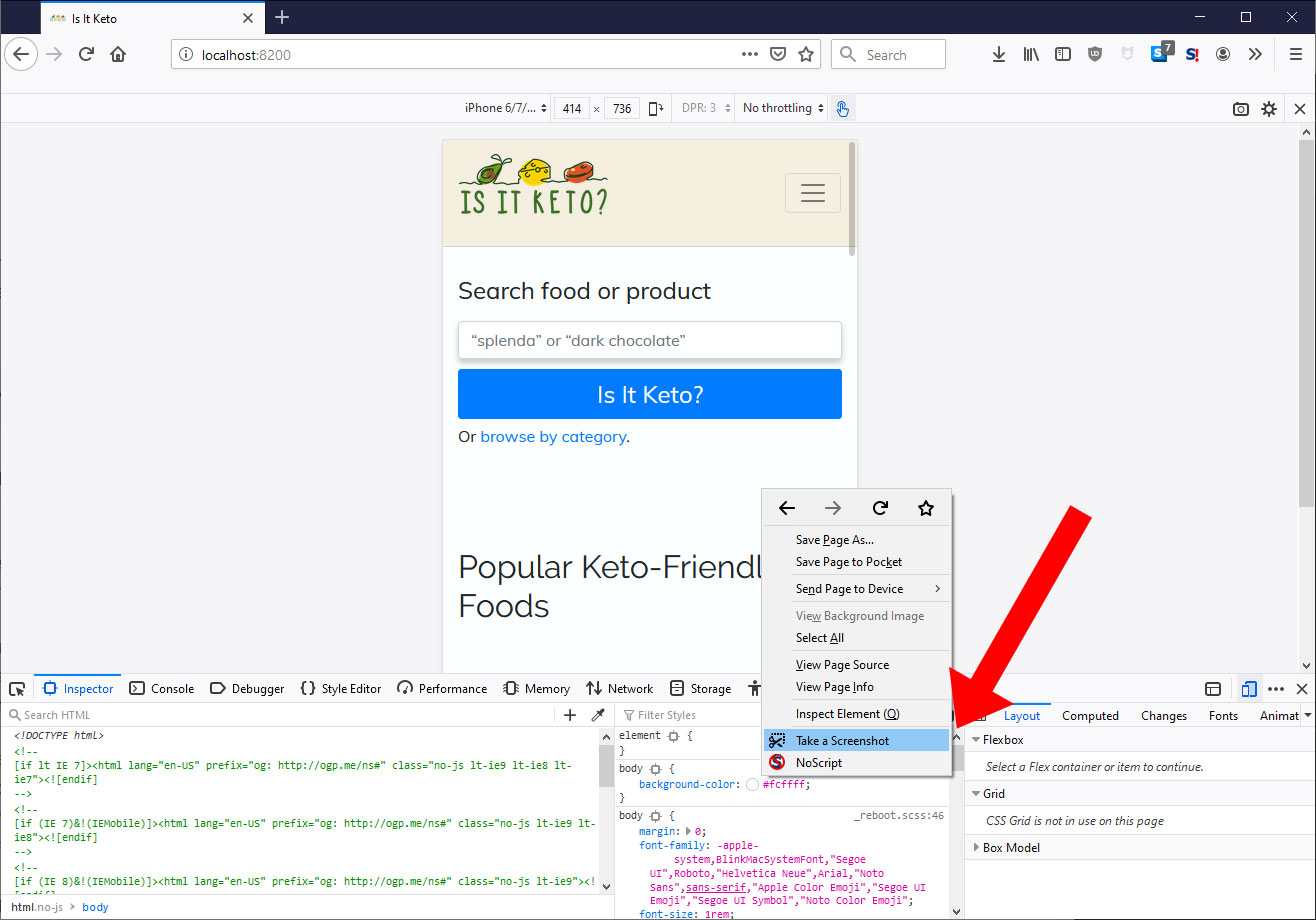Focus the Search HTML box
The image size is (1316, 920).
[280, 715]
